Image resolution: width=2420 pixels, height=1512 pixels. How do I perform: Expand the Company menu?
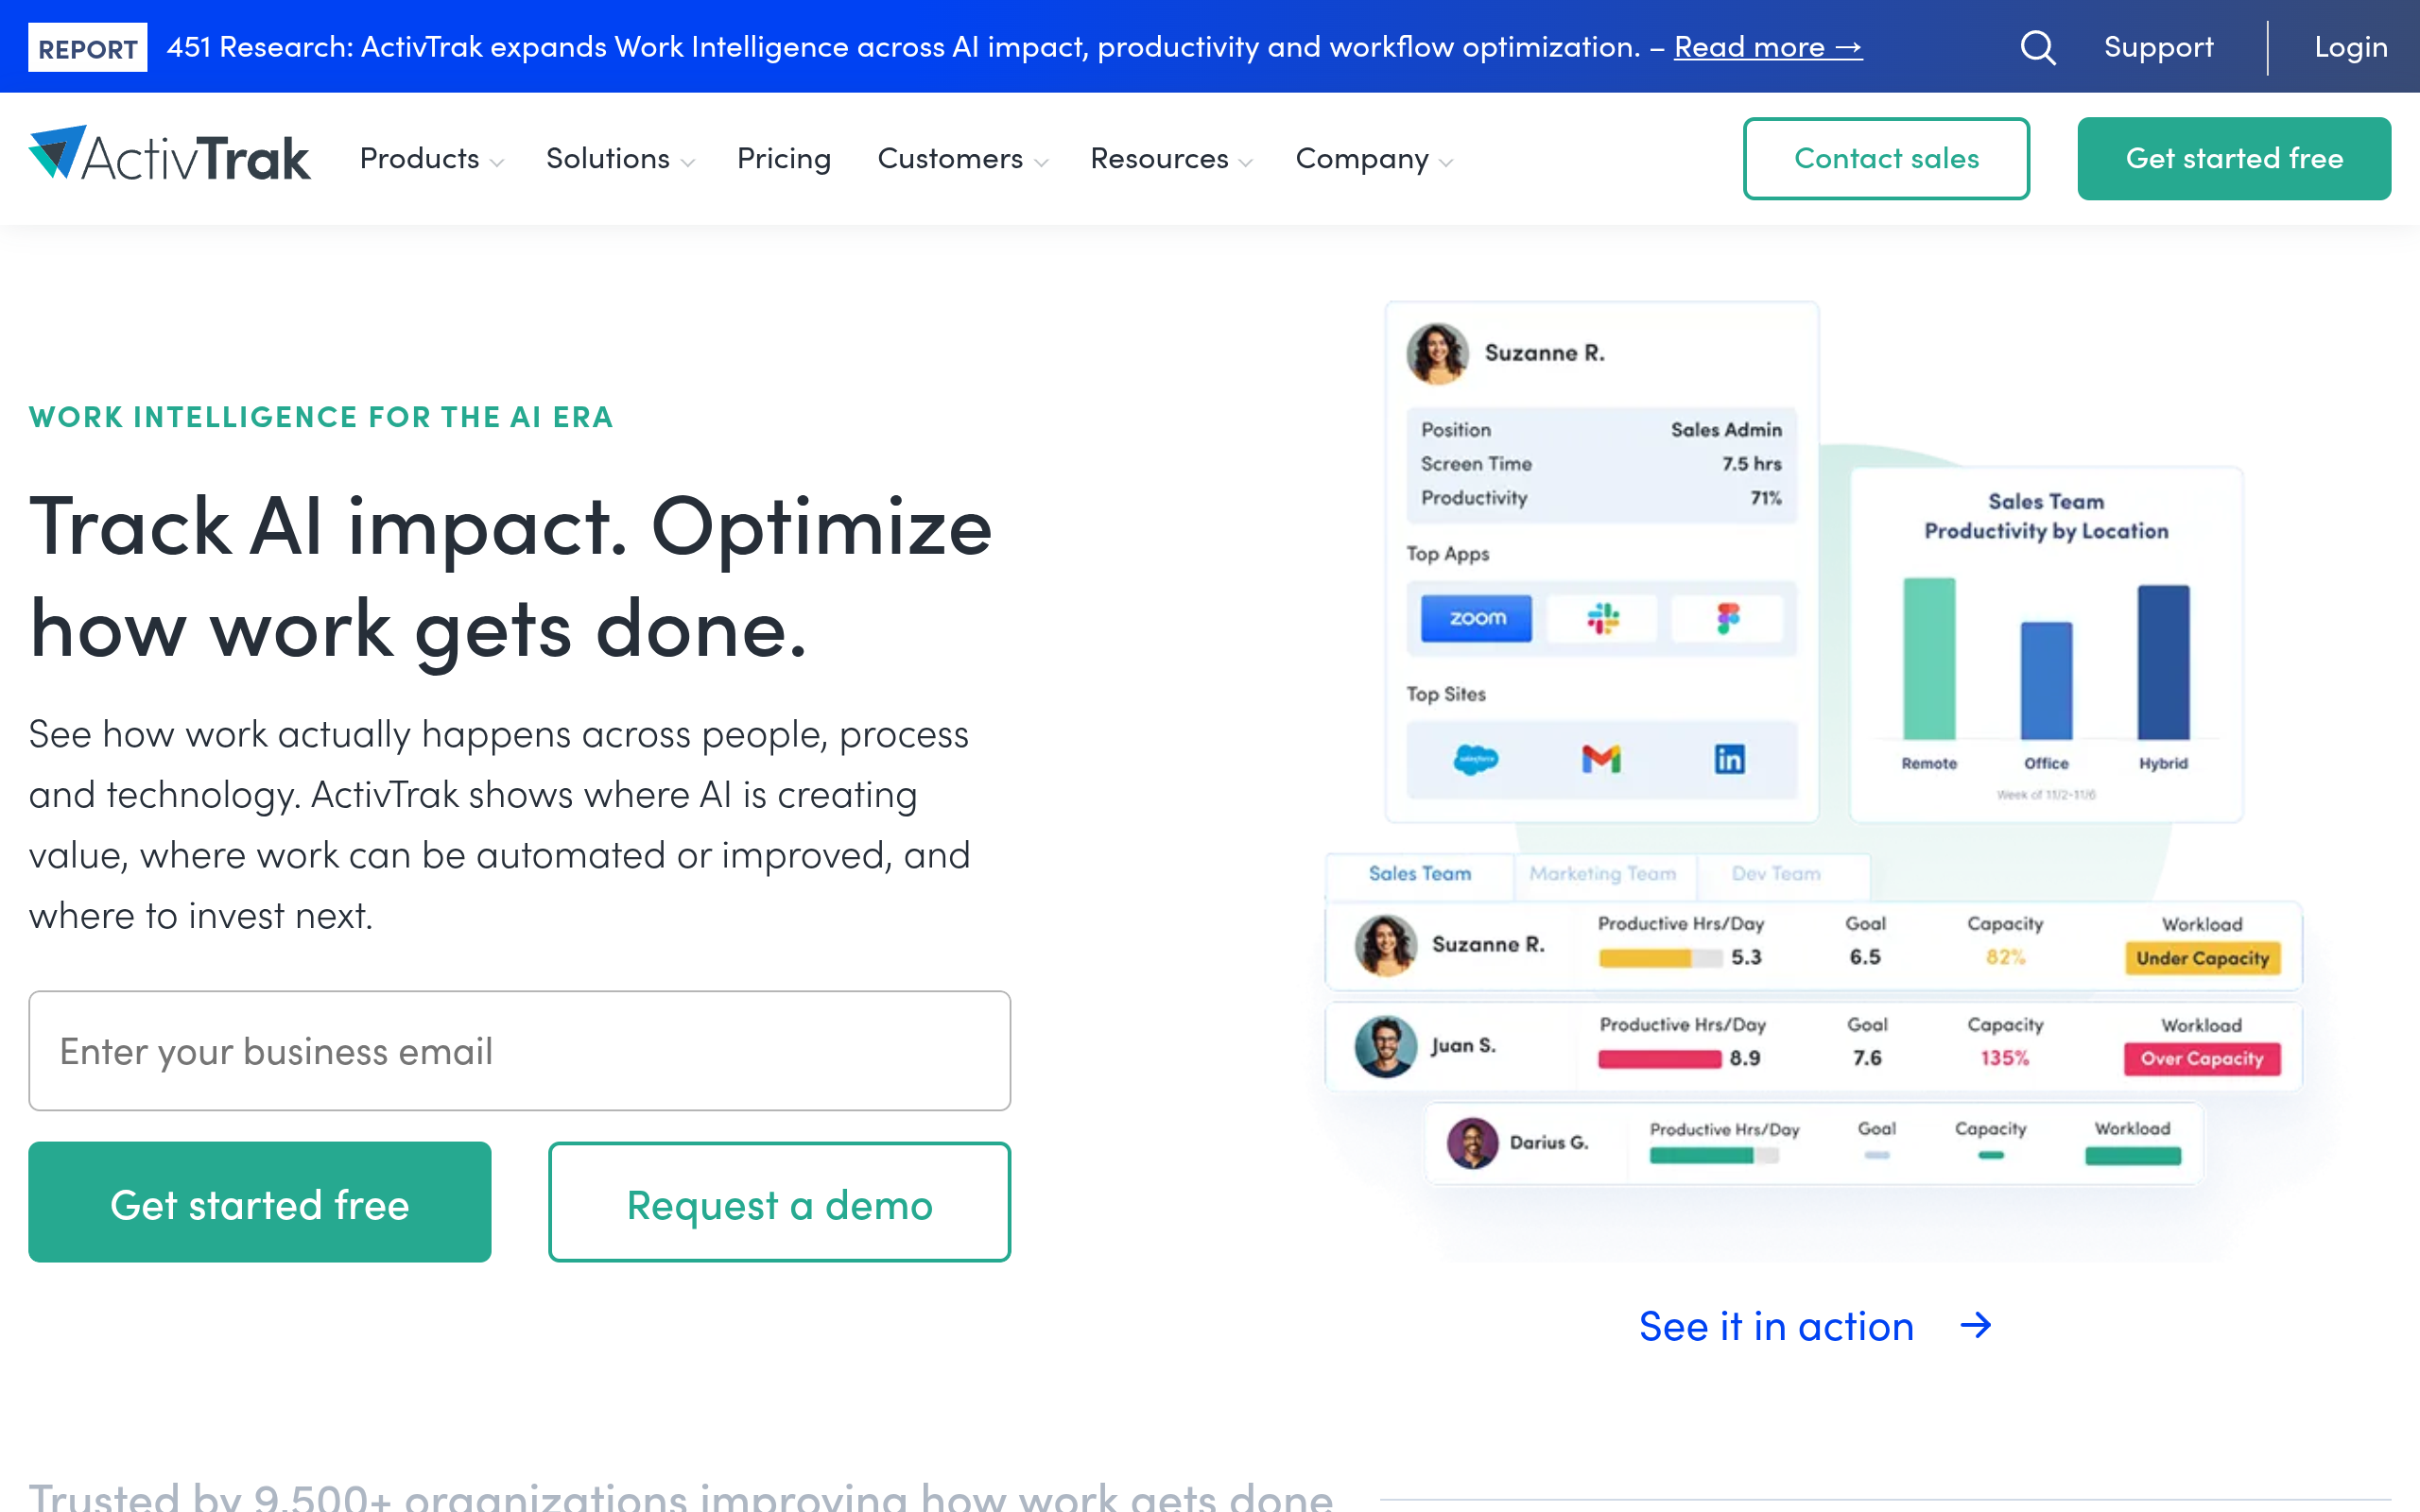(1374, 159)
